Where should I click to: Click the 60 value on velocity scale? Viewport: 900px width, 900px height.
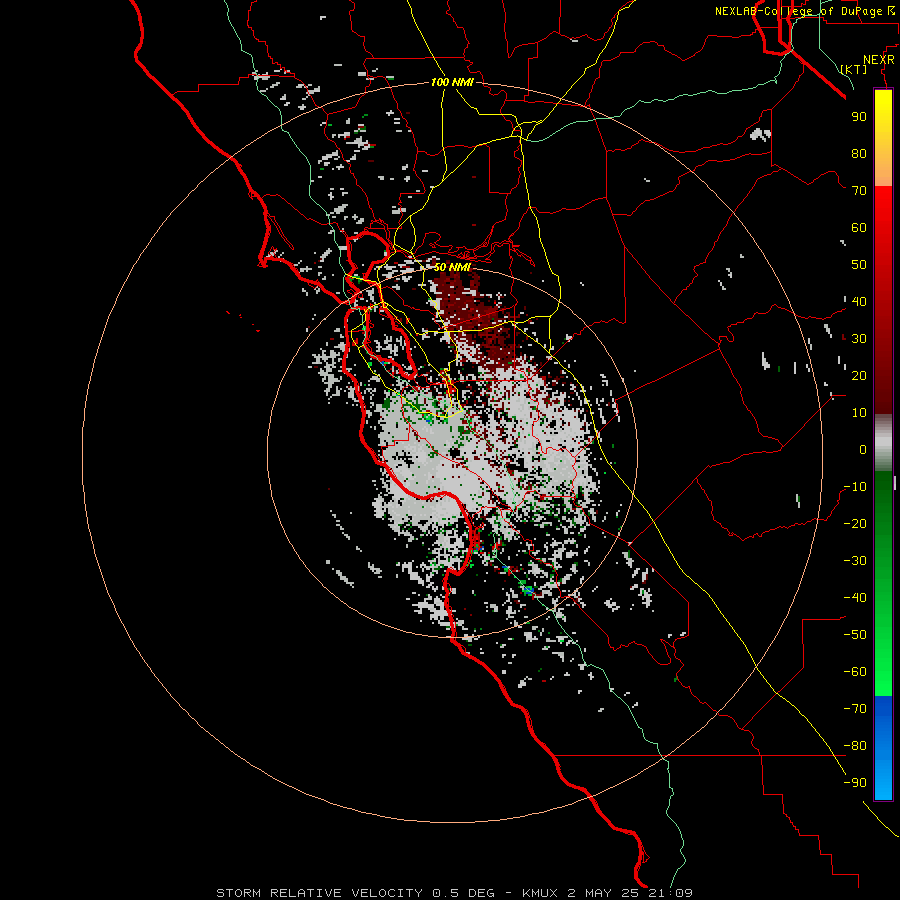tap(859, 227)
